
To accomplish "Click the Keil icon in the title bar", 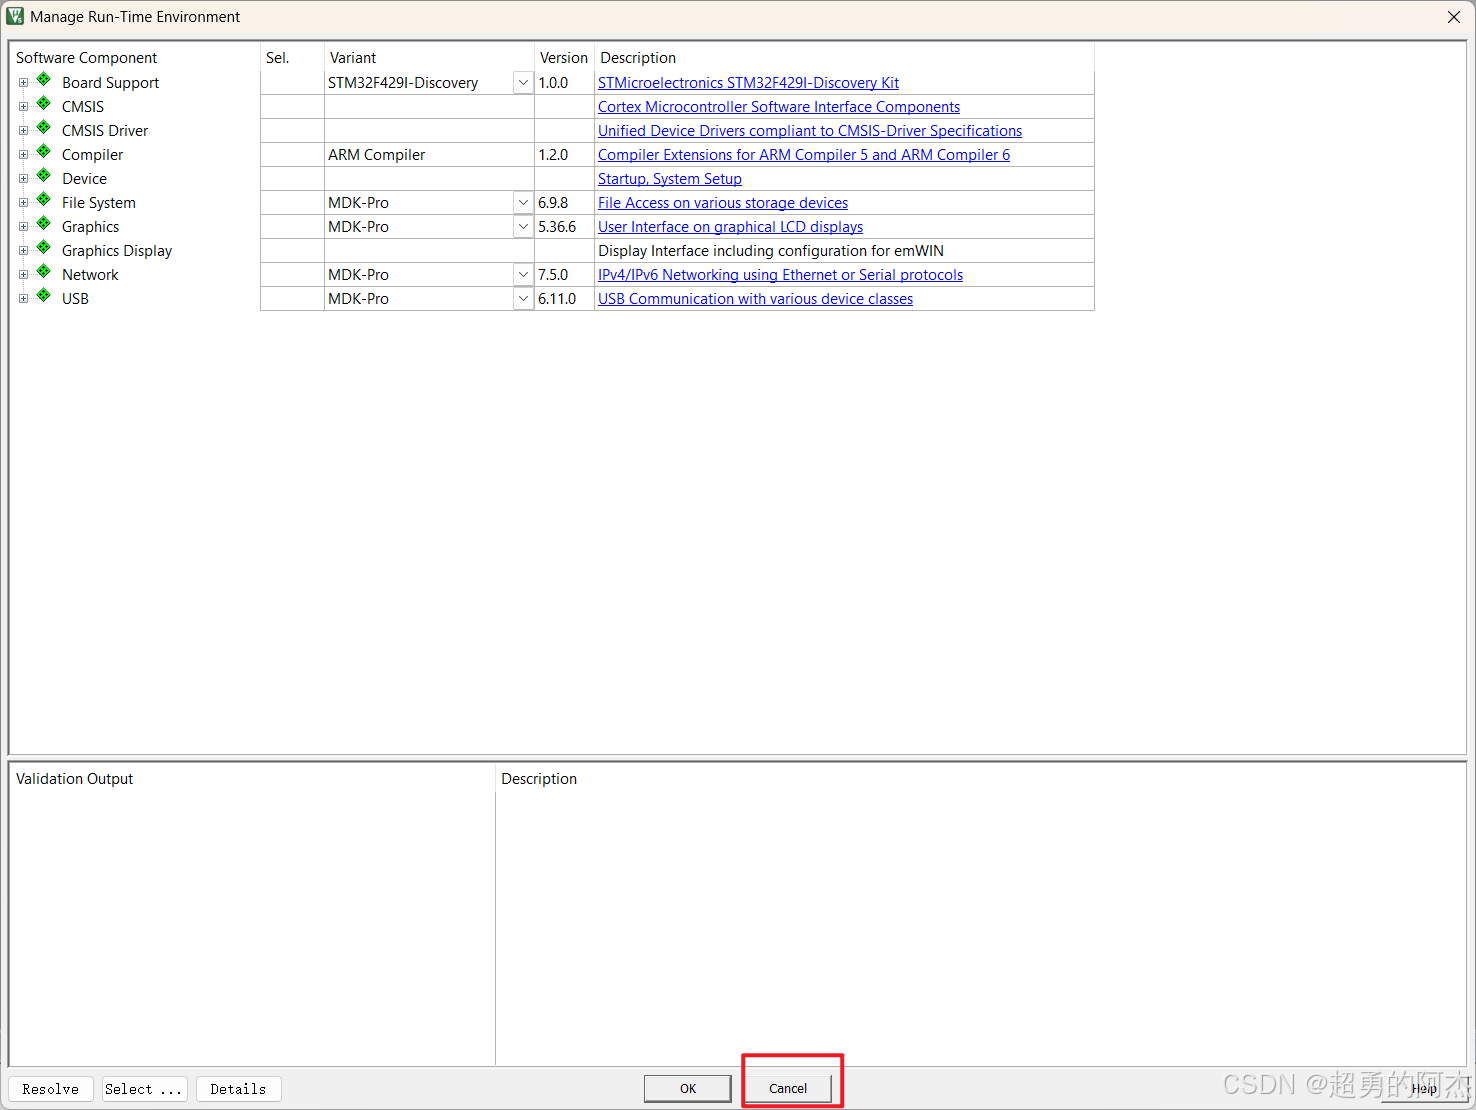I will pos(15,16).
